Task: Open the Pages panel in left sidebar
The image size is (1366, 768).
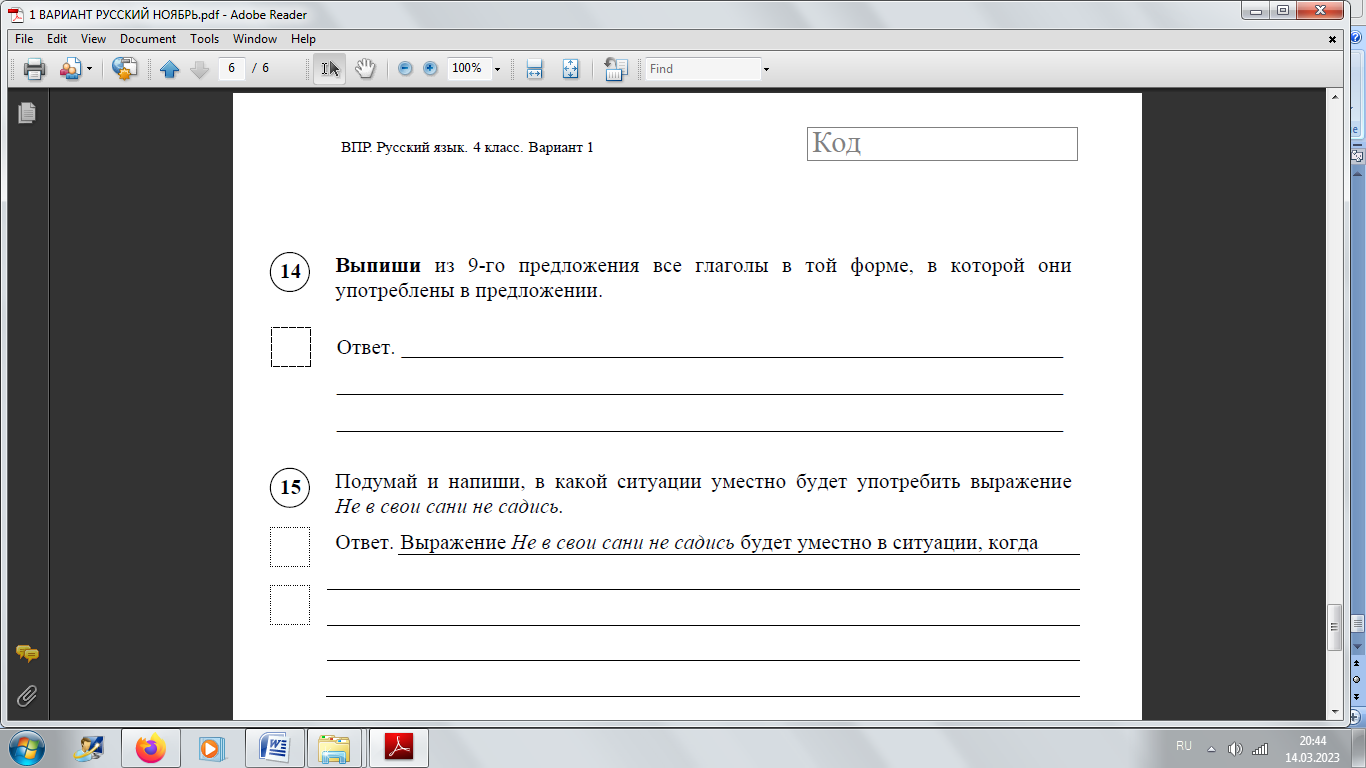Action: point(27,113)
